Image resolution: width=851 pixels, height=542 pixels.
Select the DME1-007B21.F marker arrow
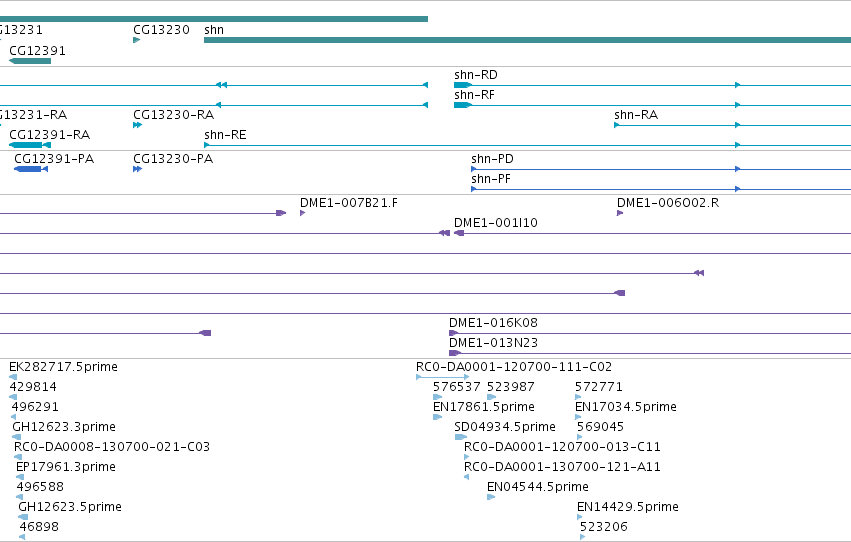pyautogui.click(x=303, y=213)
